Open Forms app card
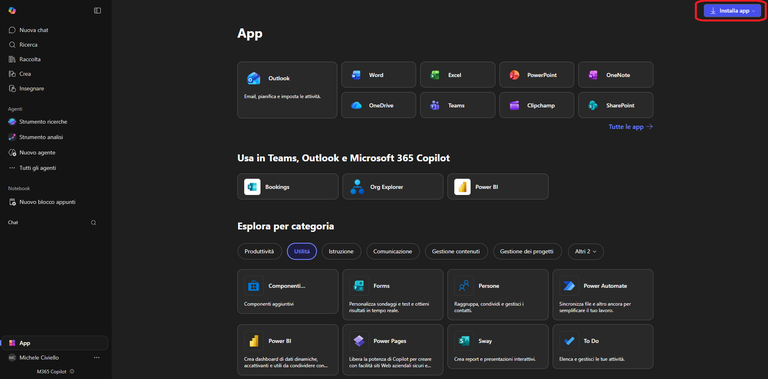Screen dimensions: 768x379 click(392, 294)
